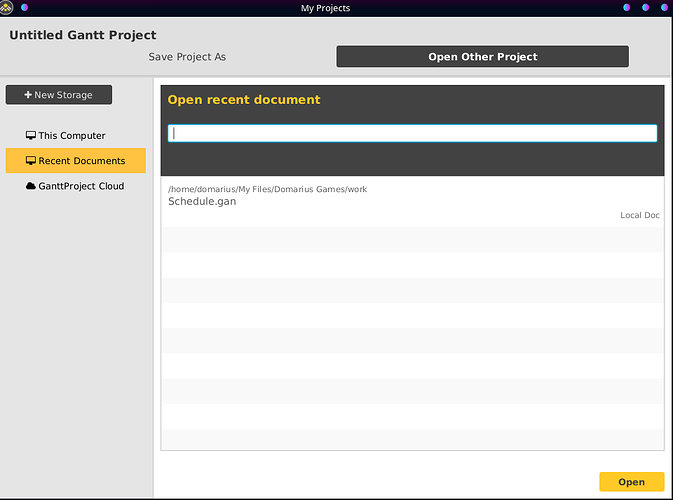Select Schedule.gan in recent list
Screen dimensions: 673x500
coord(412,202)
